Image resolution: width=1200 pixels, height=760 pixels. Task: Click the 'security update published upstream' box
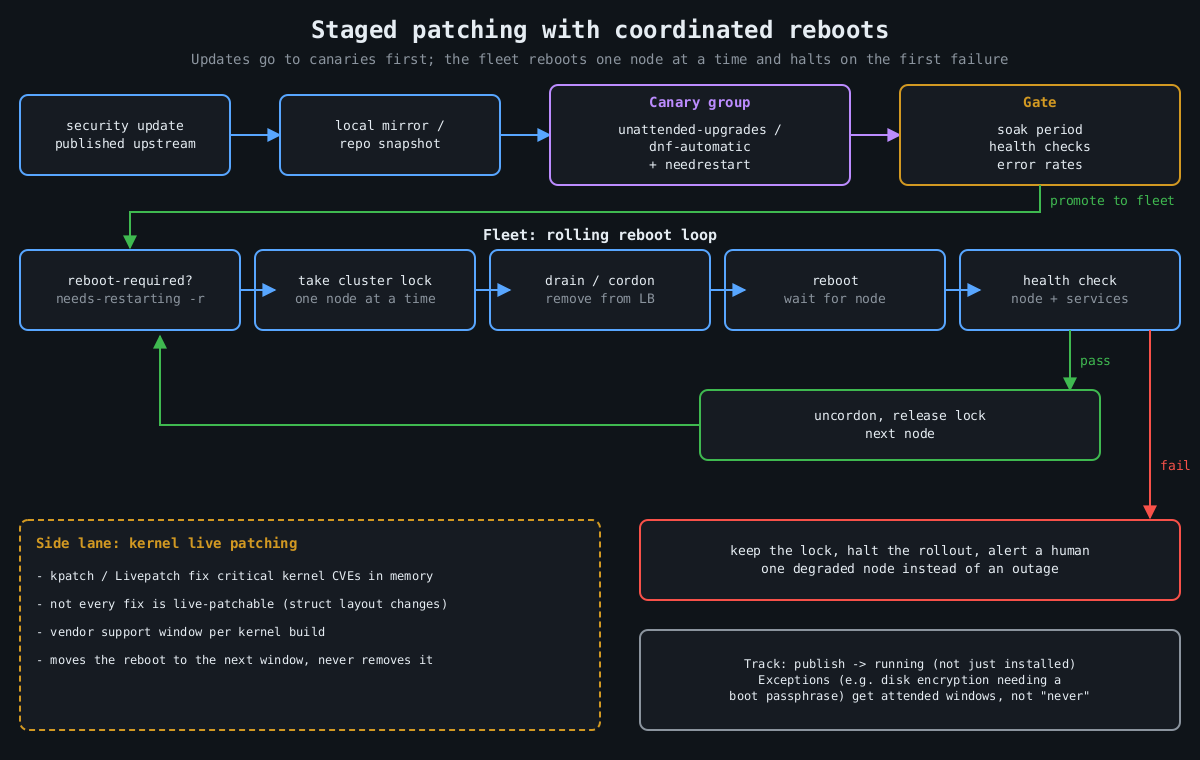(x=125, y=135)
